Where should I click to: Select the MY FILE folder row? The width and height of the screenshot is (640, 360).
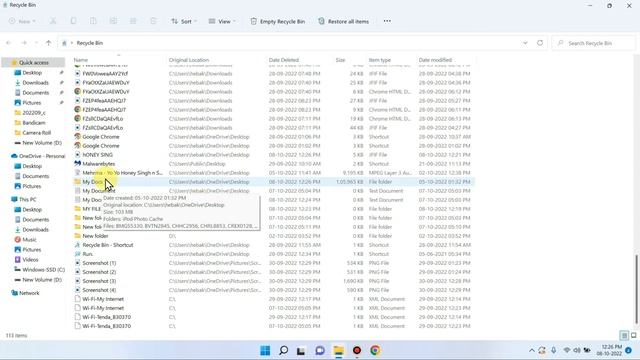pyautogui.click(x=91, y=209)
